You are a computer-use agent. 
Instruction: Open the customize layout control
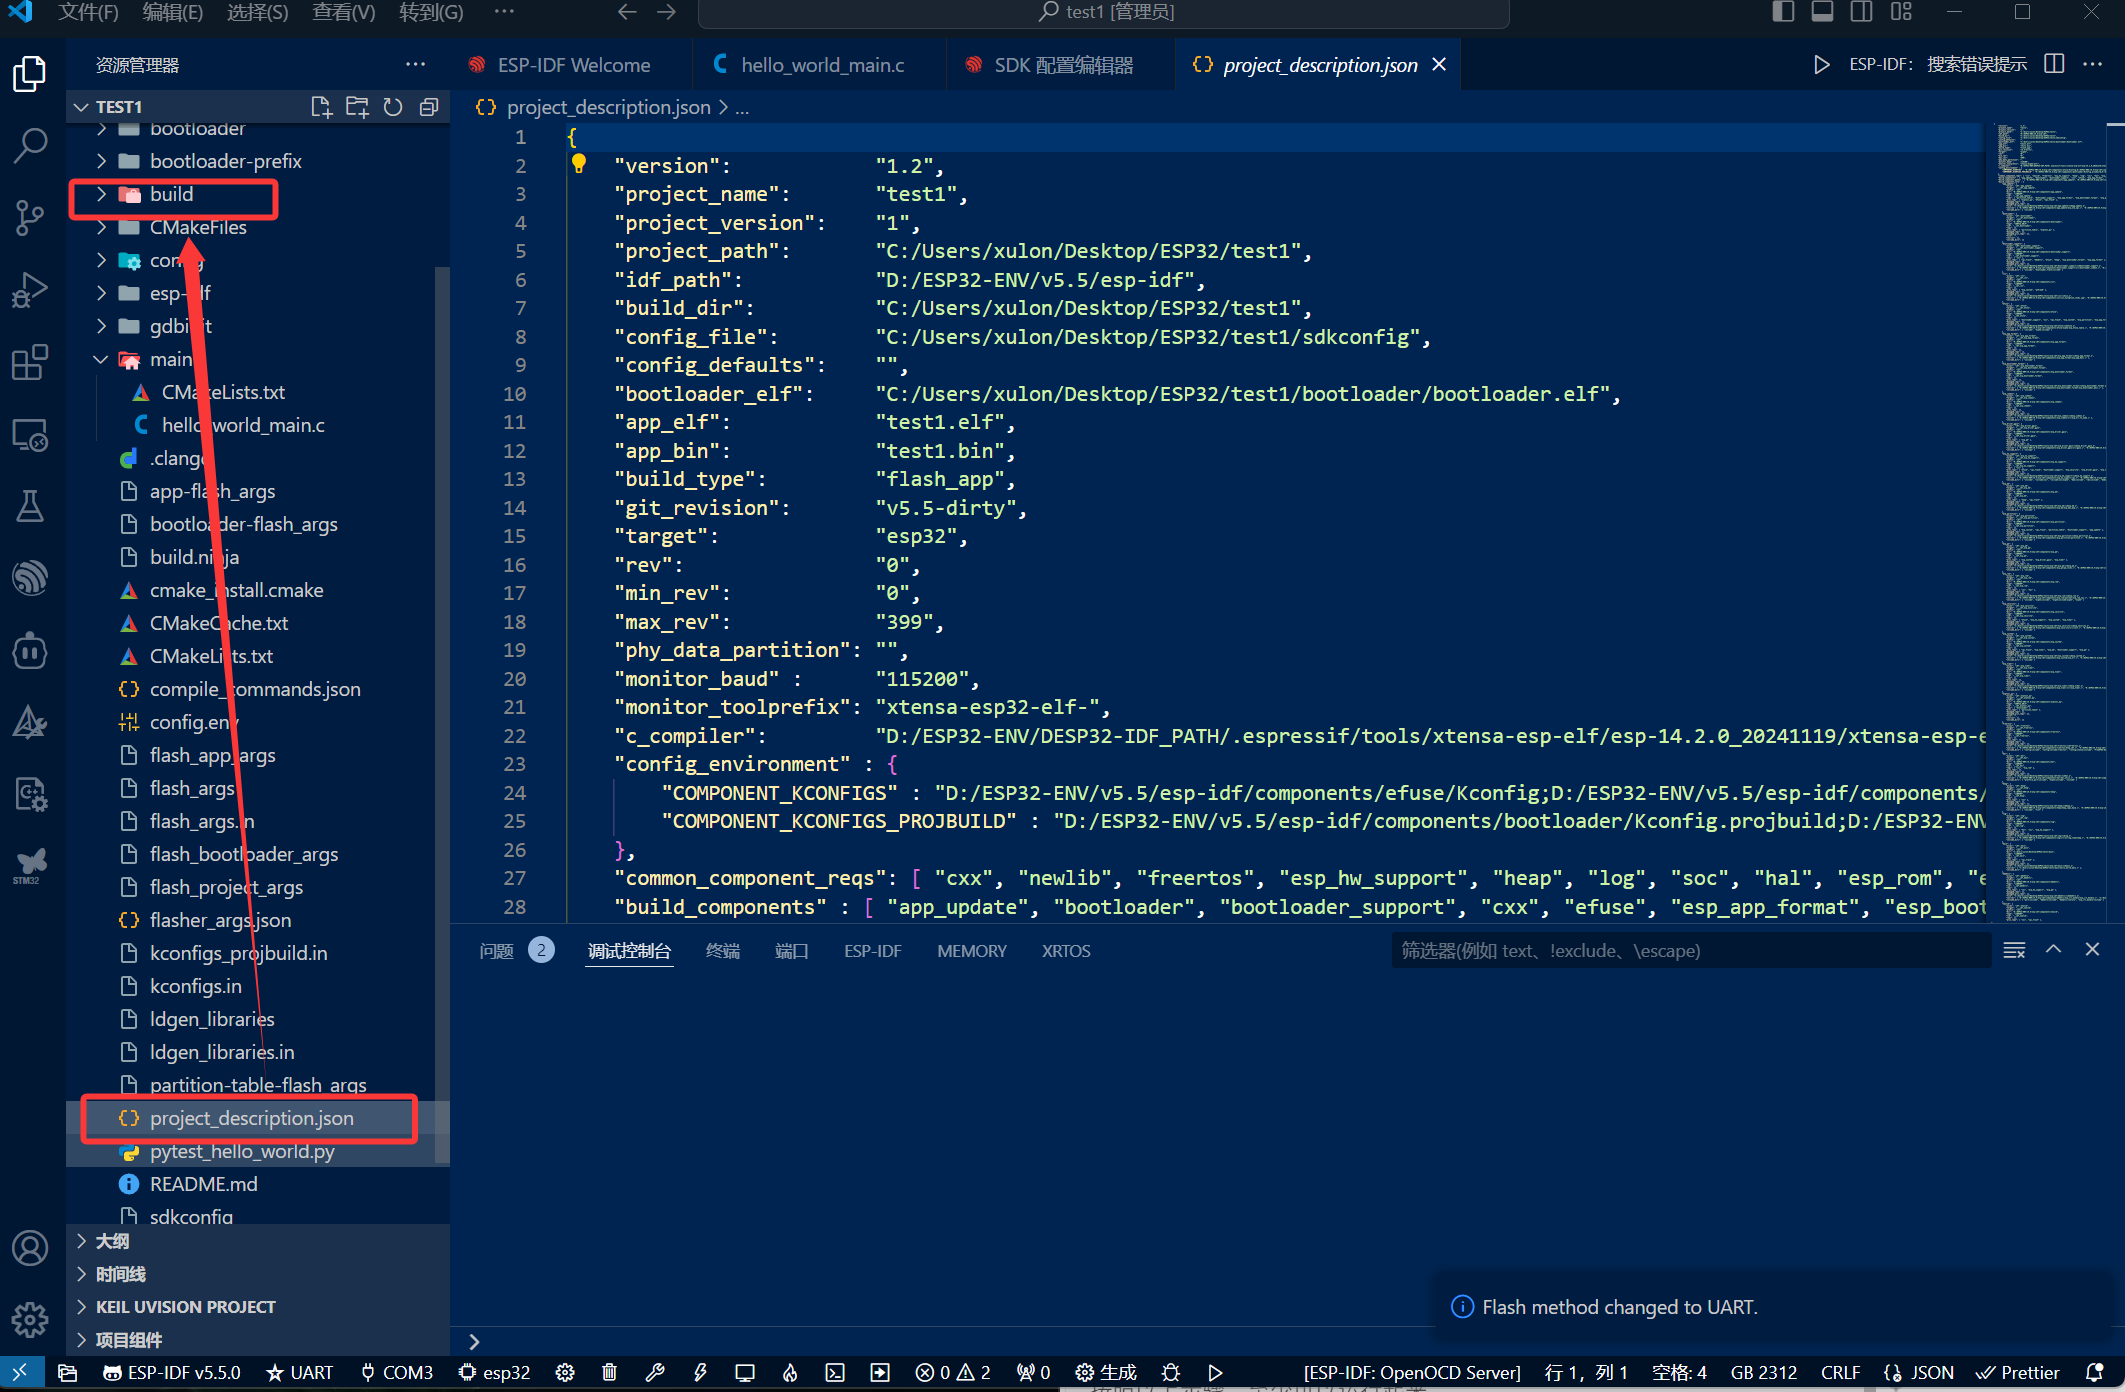coord(1901,12)
